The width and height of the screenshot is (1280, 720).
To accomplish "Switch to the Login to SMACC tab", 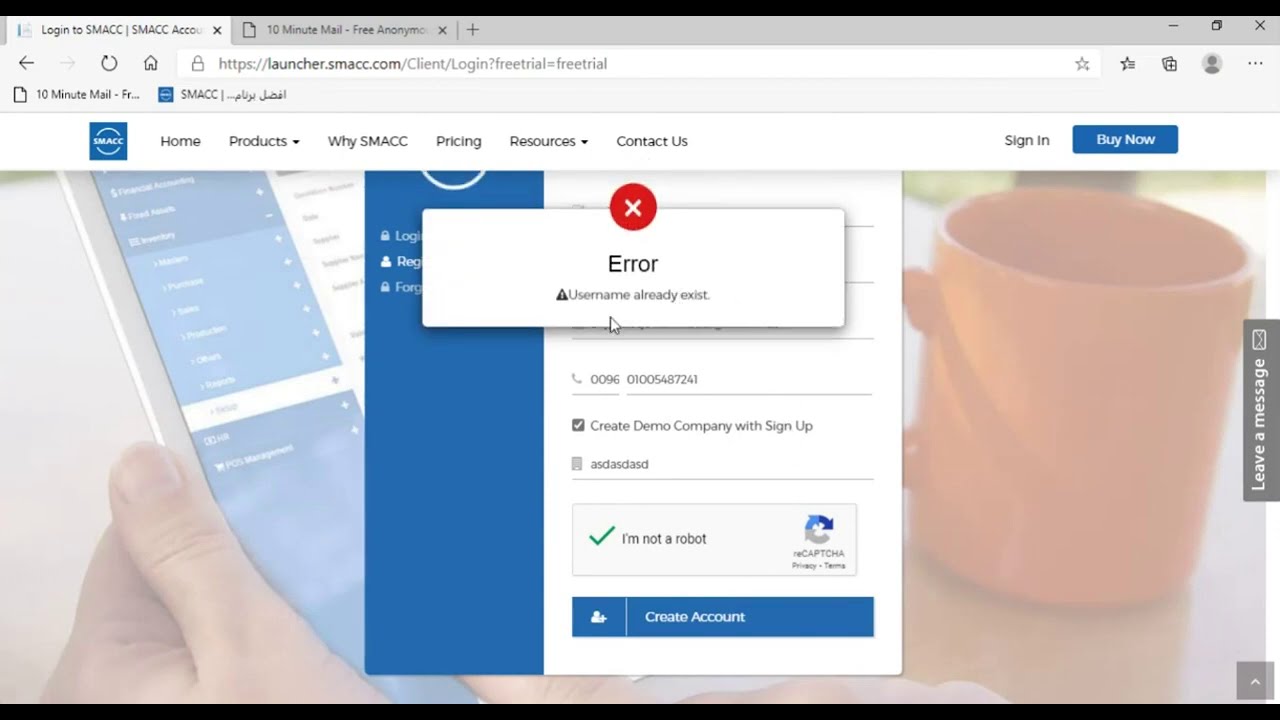I will point(118,30).
